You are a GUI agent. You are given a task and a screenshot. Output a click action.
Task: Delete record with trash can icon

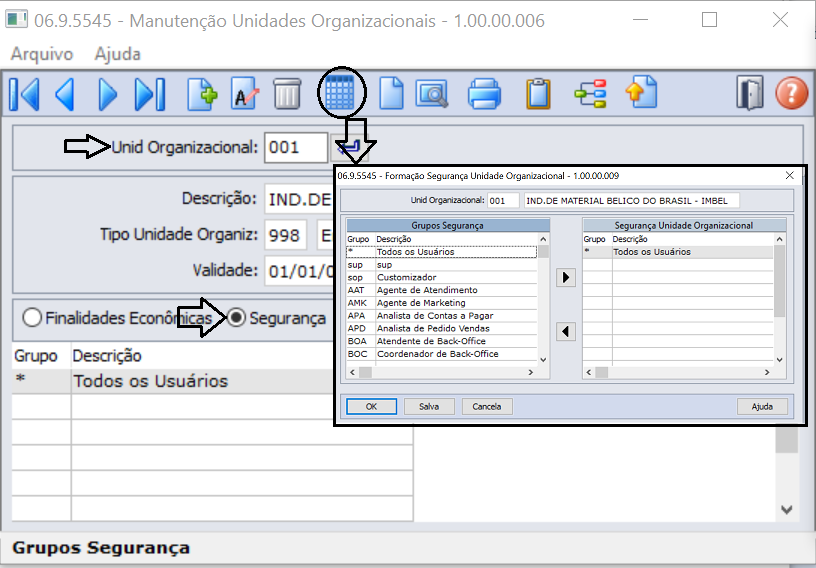[287, 94]
